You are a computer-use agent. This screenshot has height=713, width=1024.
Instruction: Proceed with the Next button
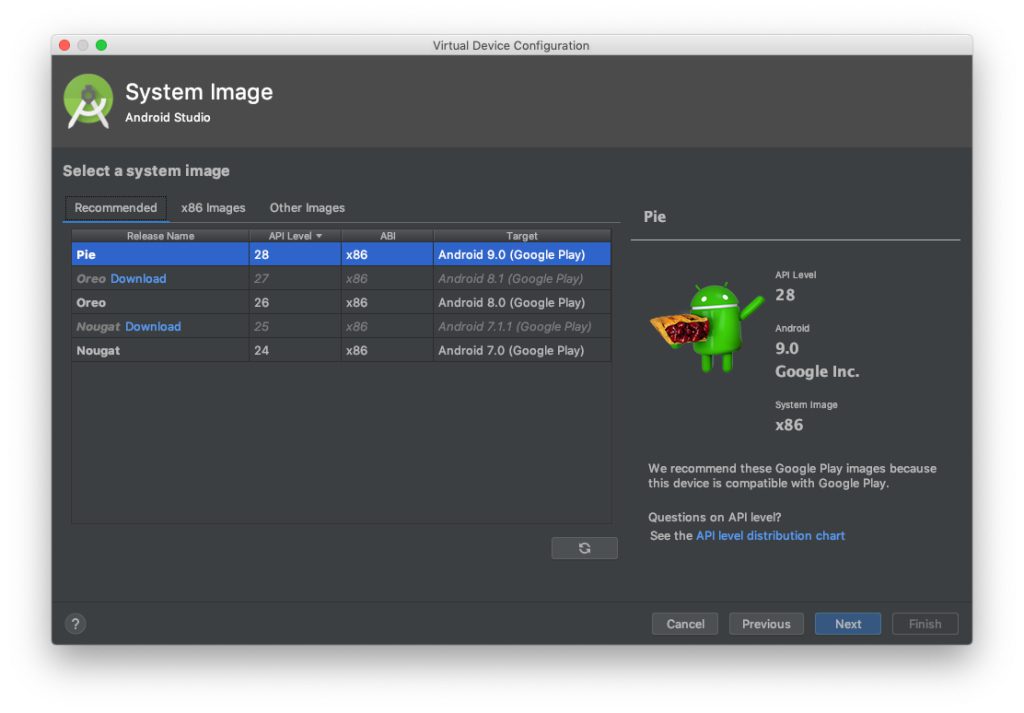click(848, 624)
